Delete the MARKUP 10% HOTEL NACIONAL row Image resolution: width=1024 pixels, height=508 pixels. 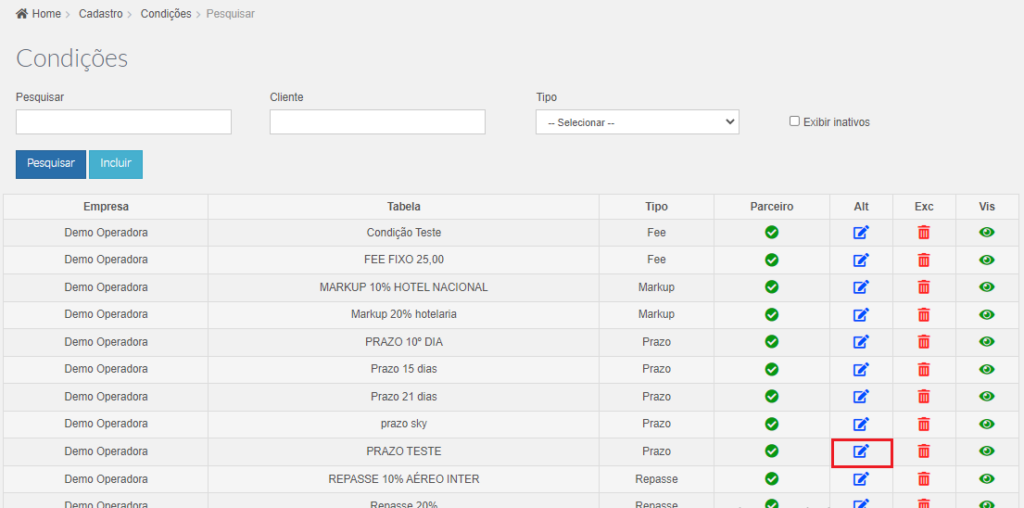click(x=923, y=287)
